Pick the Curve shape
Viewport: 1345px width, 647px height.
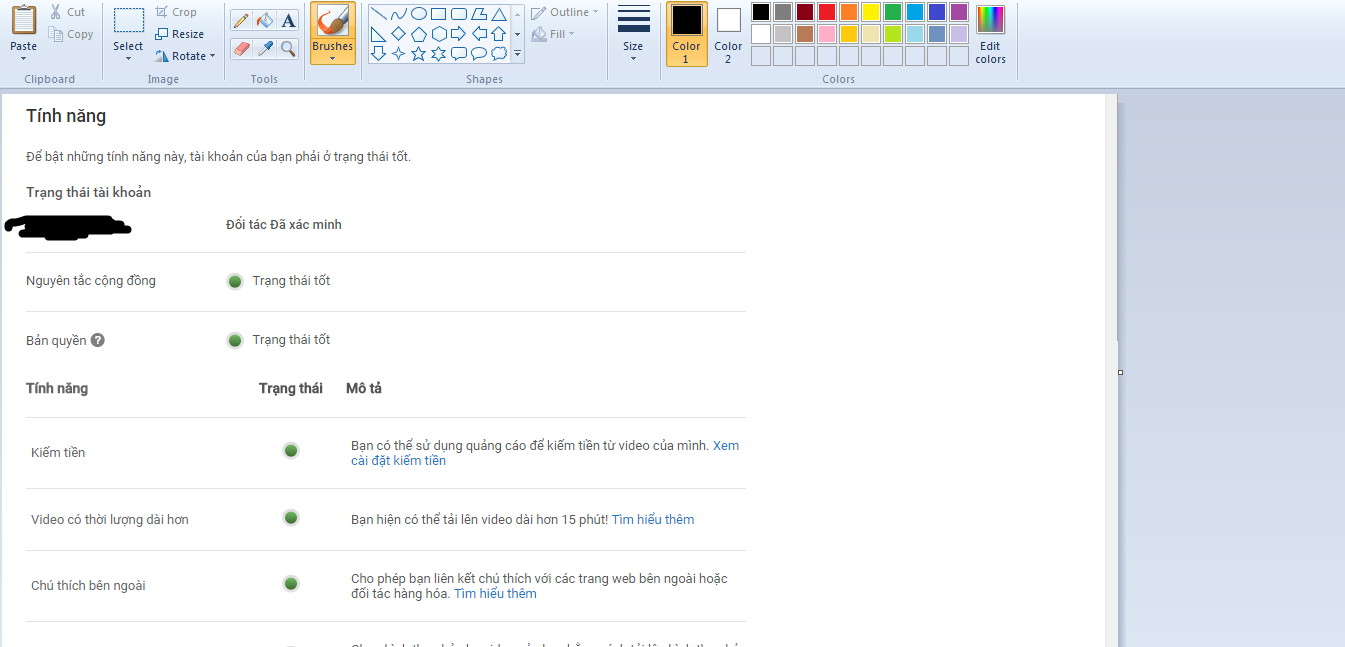399,14
